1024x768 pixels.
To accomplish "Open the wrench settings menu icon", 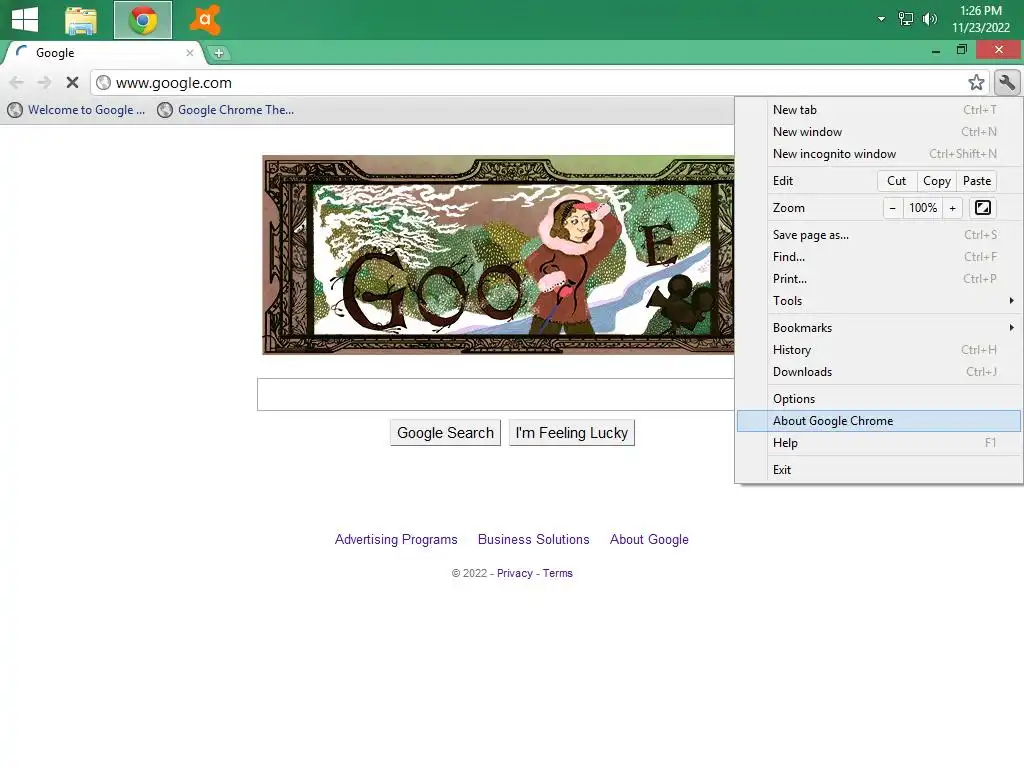I will coord(1007,83).
